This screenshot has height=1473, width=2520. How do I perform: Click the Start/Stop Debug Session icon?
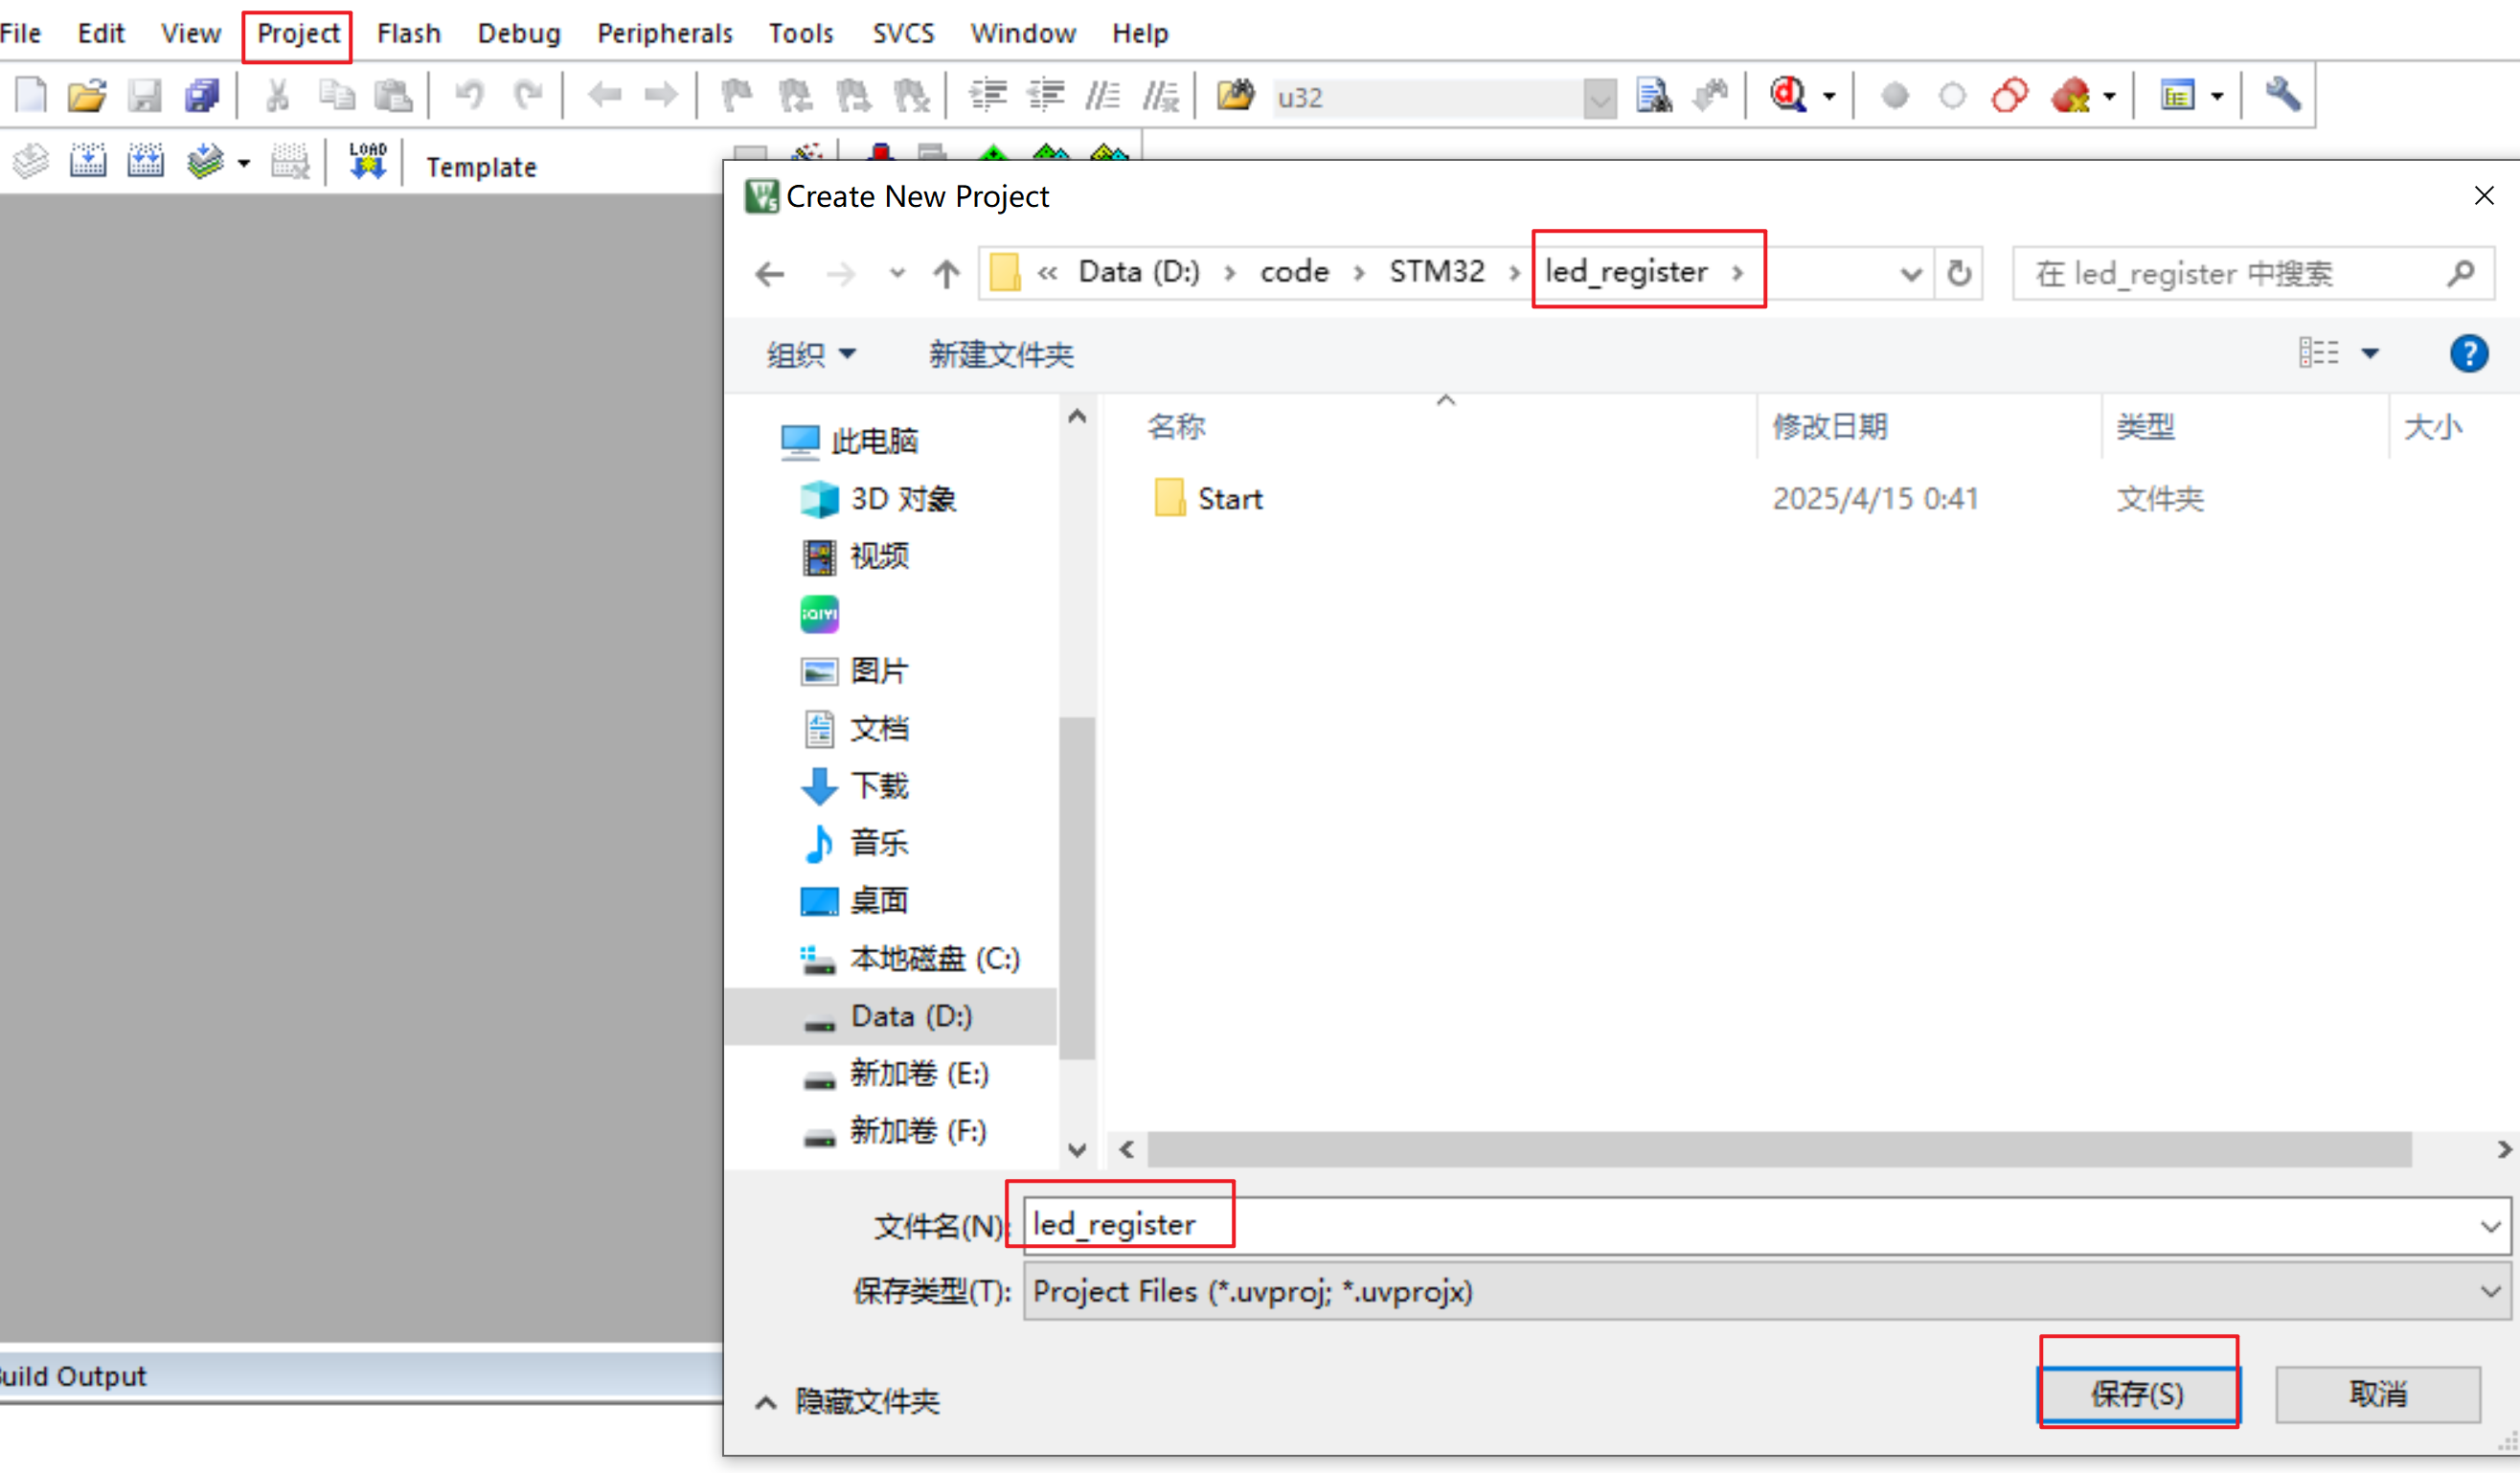[x=1789, y=96]
